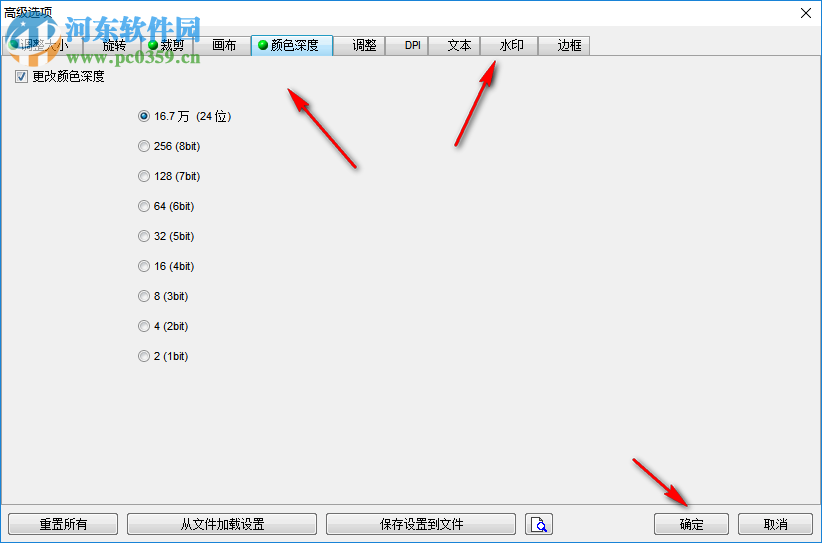Go to the 调整 tab
Image resolution: width=822 pixels, height=543 pixels.
[x=360, y=46]
